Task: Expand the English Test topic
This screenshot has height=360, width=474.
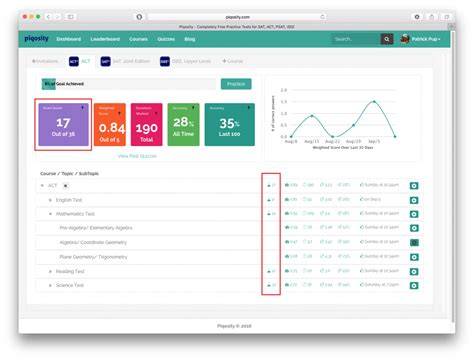Action: point(50,200)
